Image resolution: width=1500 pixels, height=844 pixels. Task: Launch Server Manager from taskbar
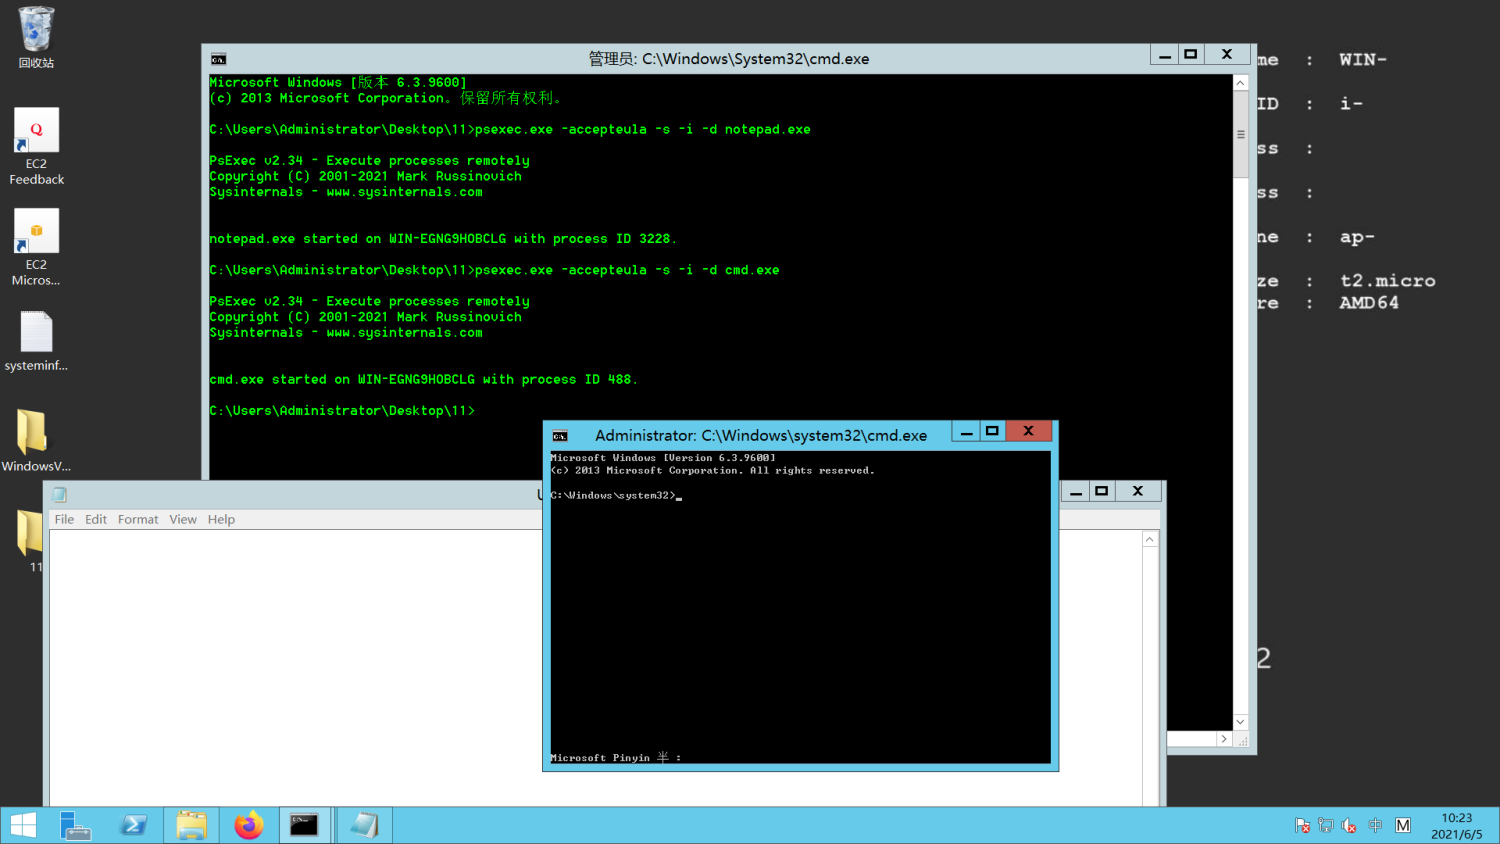click(76, 826)
